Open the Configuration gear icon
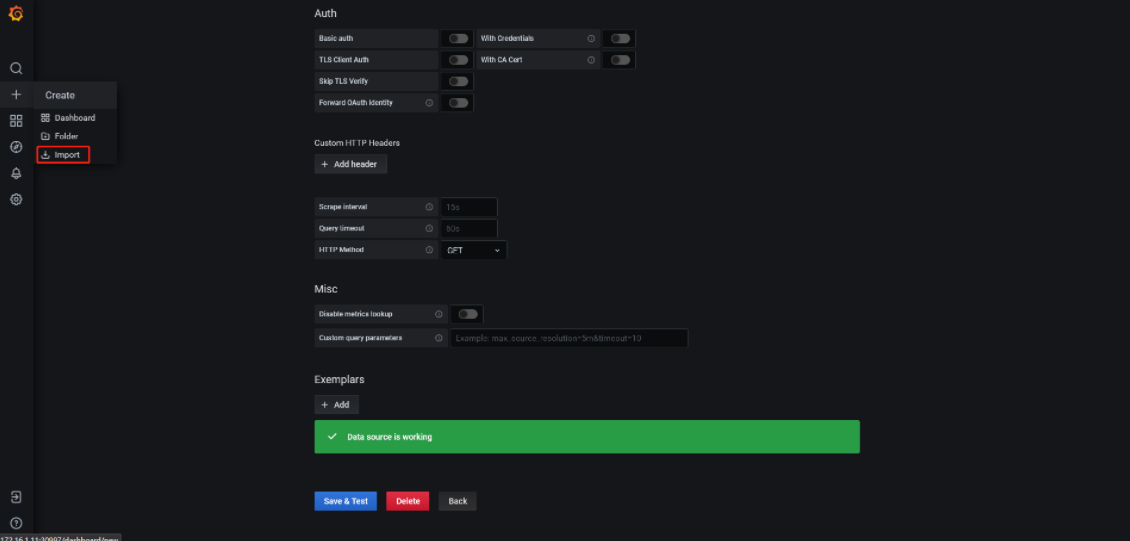This screenshot has height=541, width=1130. [x=16, y=199]
